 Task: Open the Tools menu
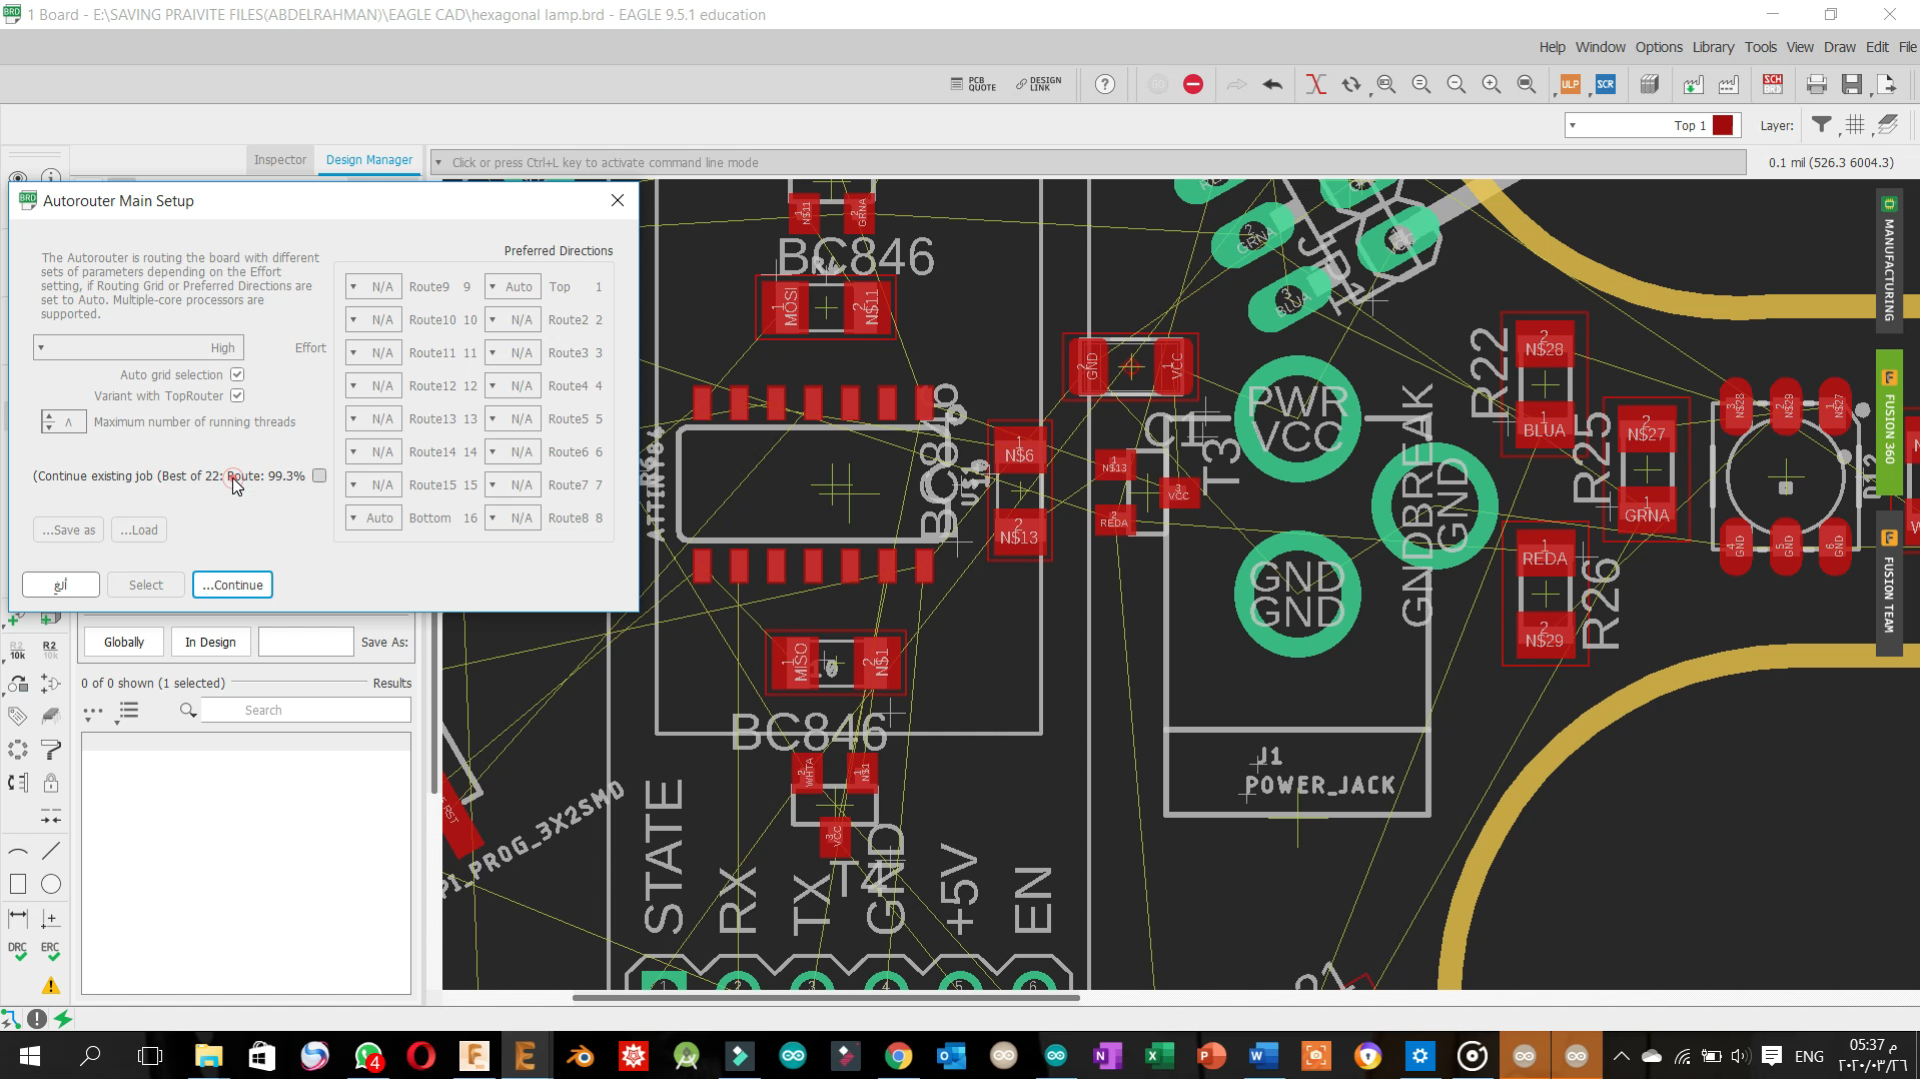1760,47
